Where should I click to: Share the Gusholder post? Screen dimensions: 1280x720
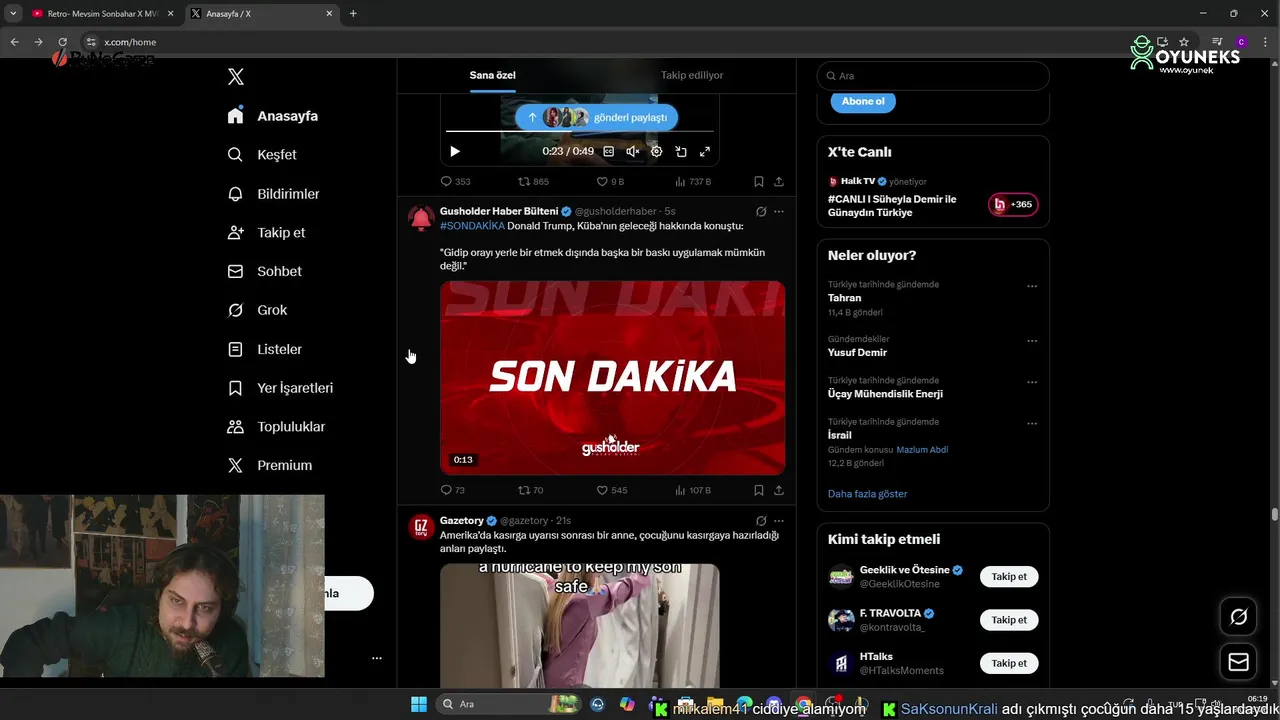point(779,490)
